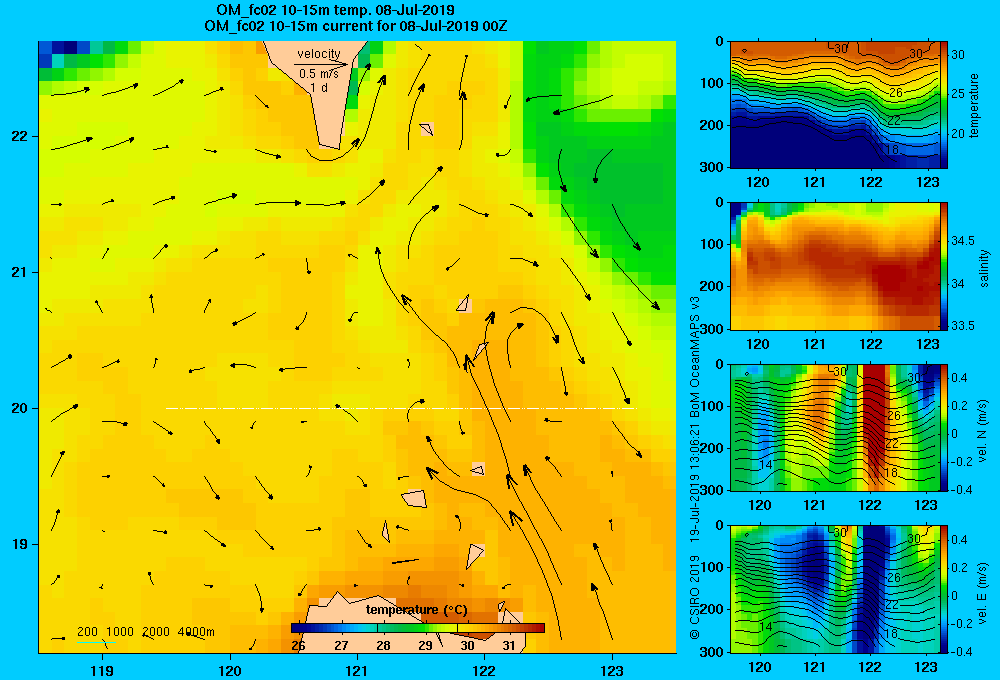Click depth label '300' on temperature section axis
This screenshot has width=1000, height=680.
[x=714, y=167]
